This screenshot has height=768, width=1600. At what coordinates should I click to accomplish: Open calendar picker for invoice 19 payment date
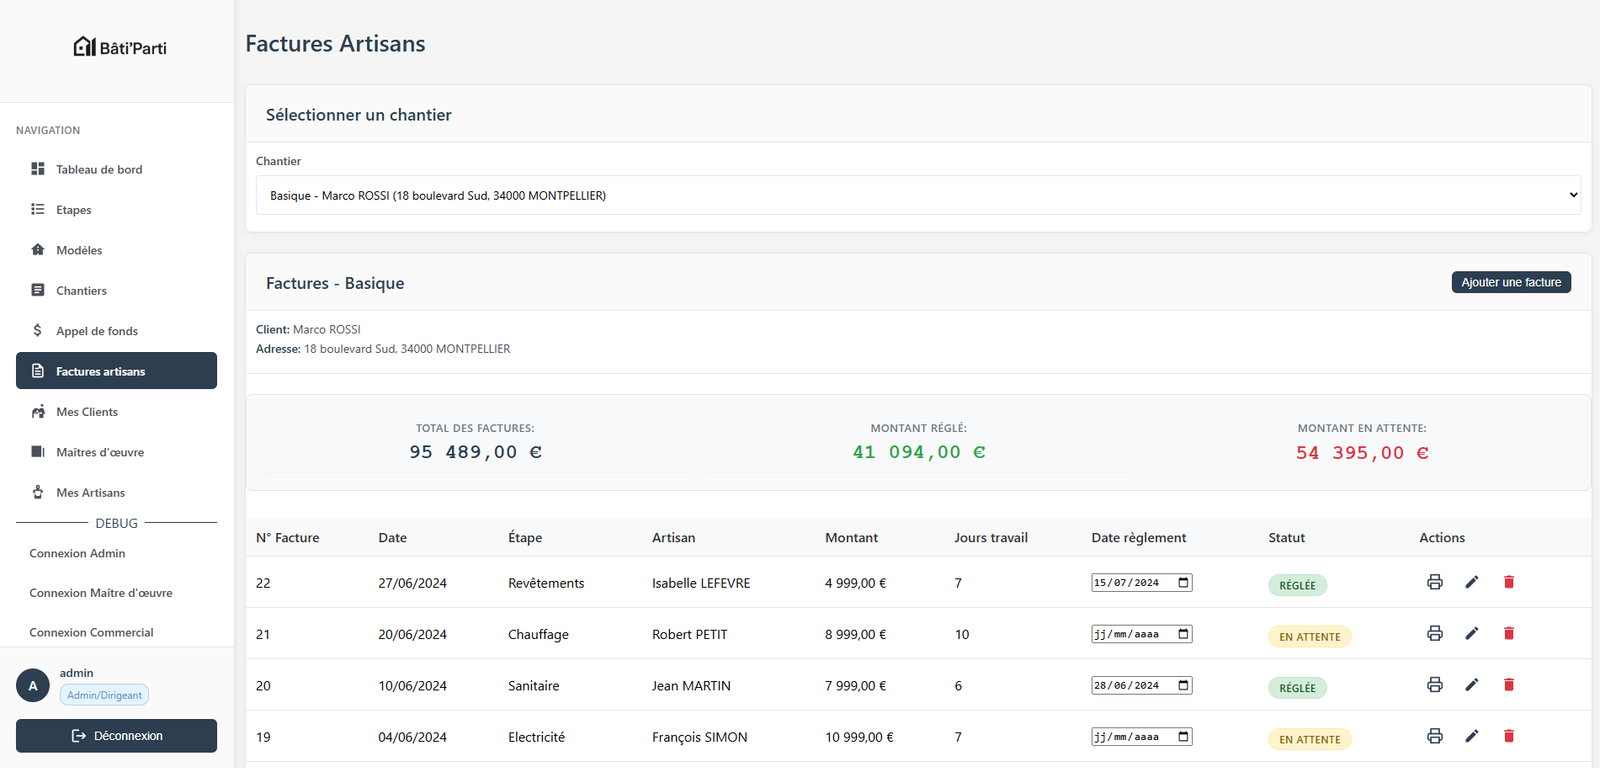pos(1183,737)
